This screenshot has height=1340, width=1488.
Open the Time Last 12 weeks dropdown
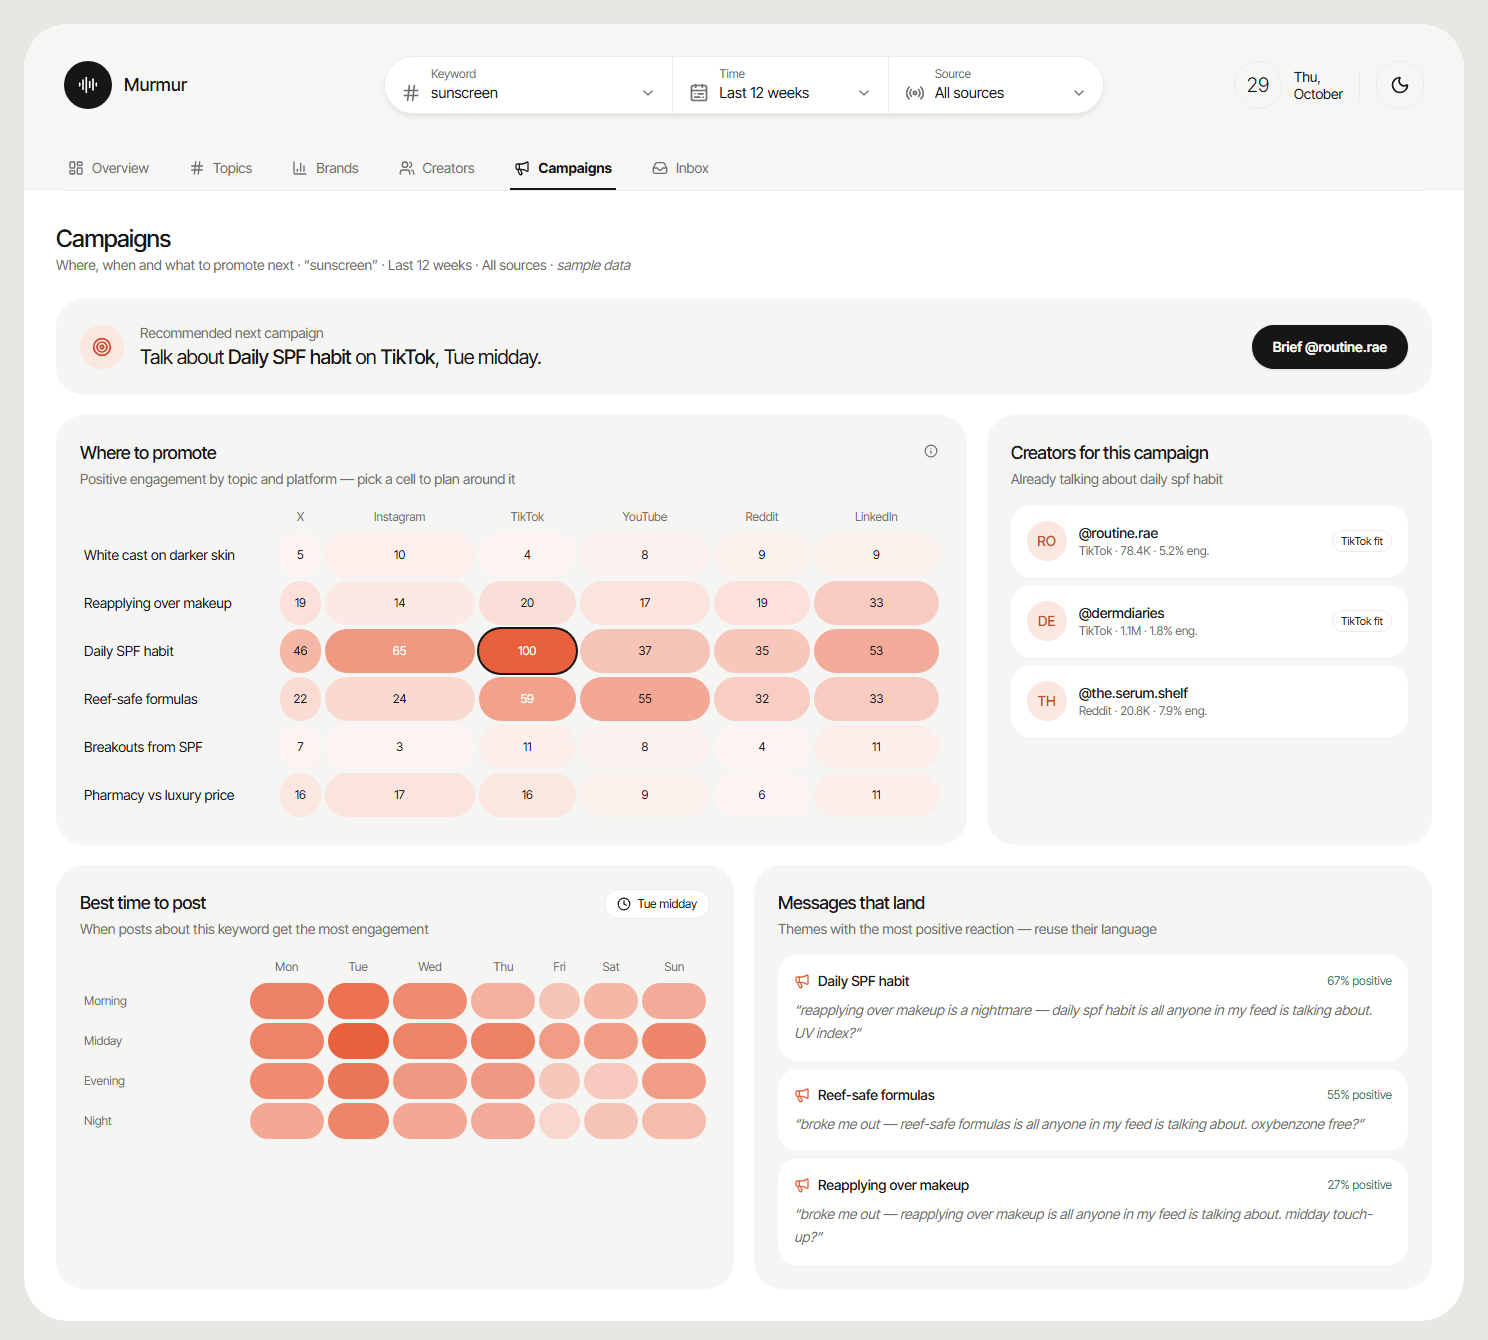point(780,85)
